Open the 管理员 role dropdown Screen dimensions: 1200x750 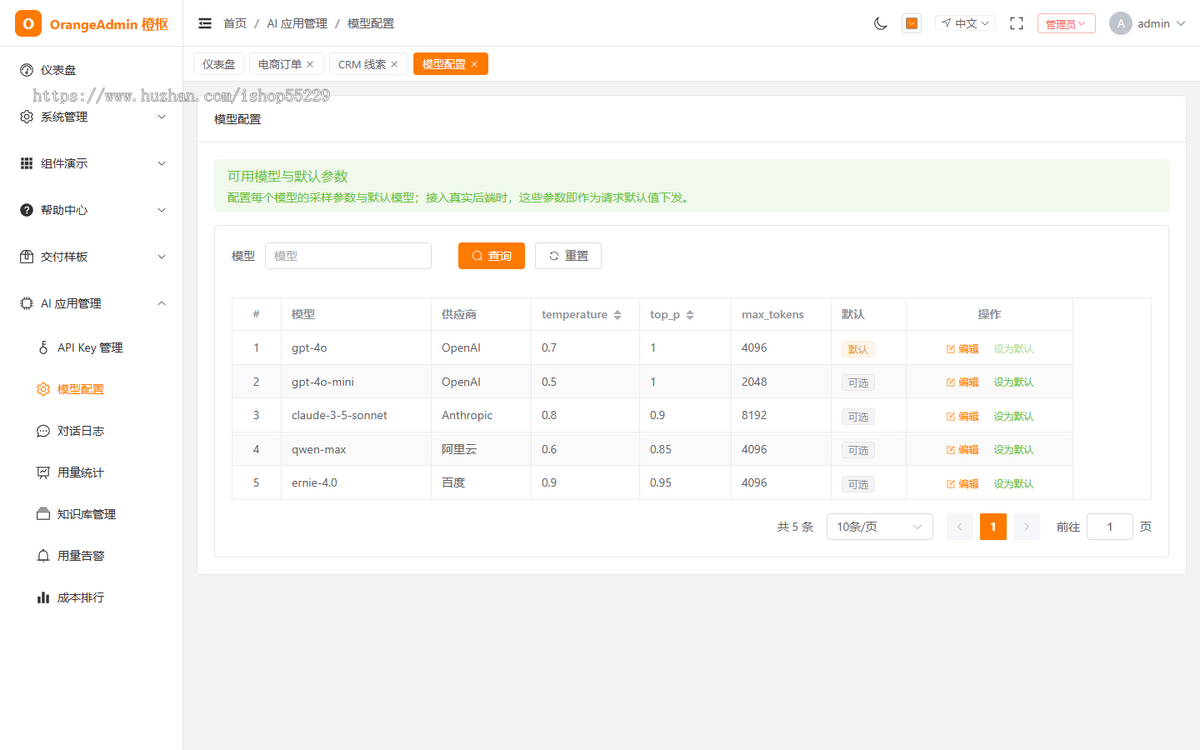point(1066,23)
